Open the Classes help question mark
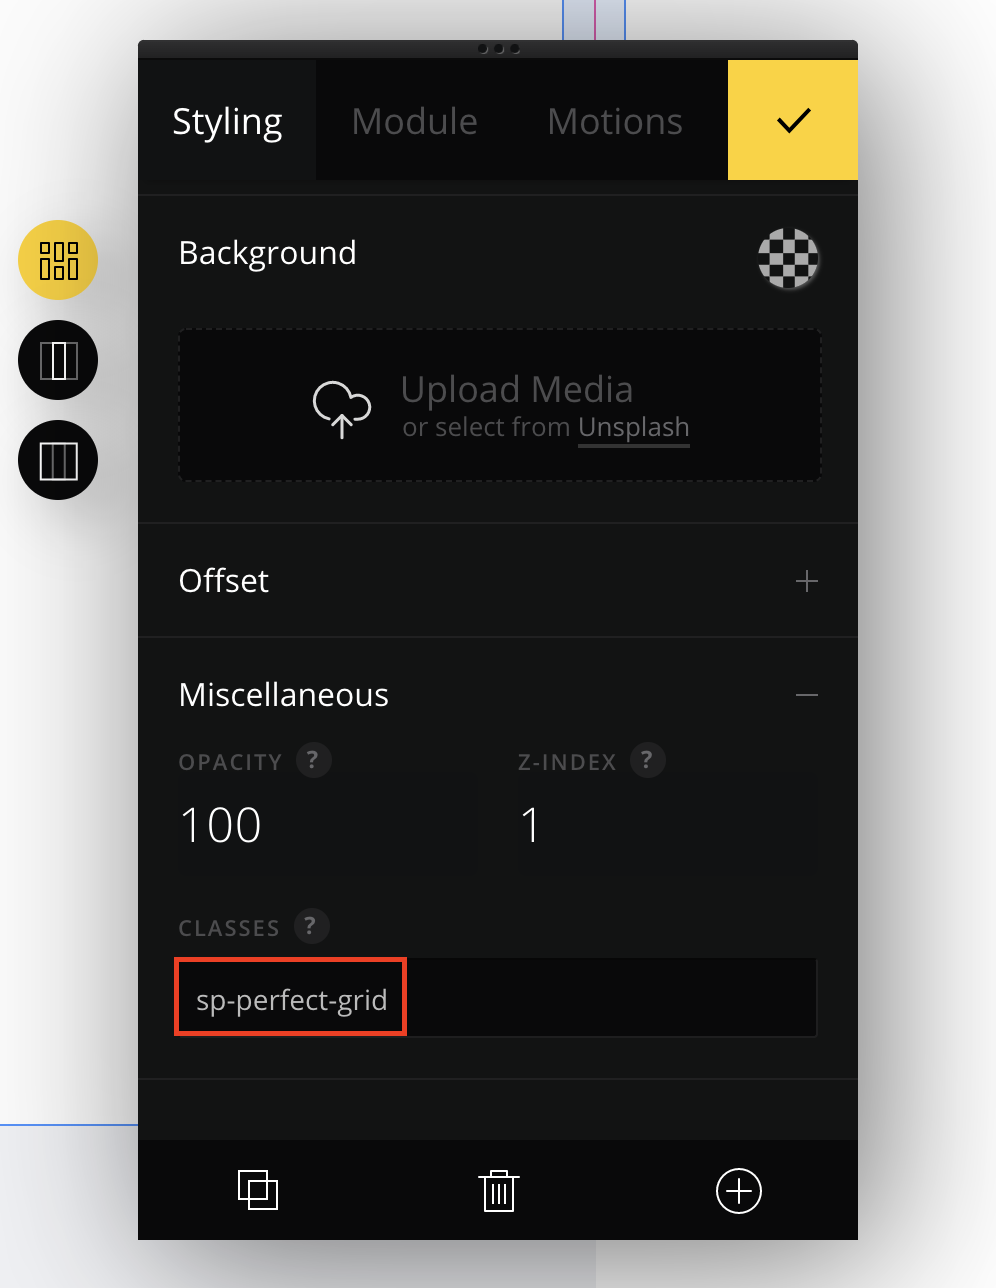 click(x=311, y=926)
